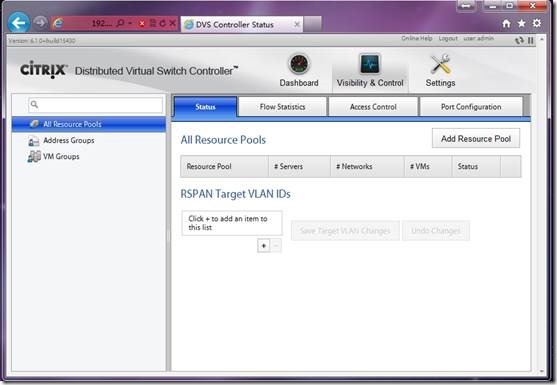Sort by # VMs column header
The width and height of the screenshot is (557, 385).
(428, 166)
